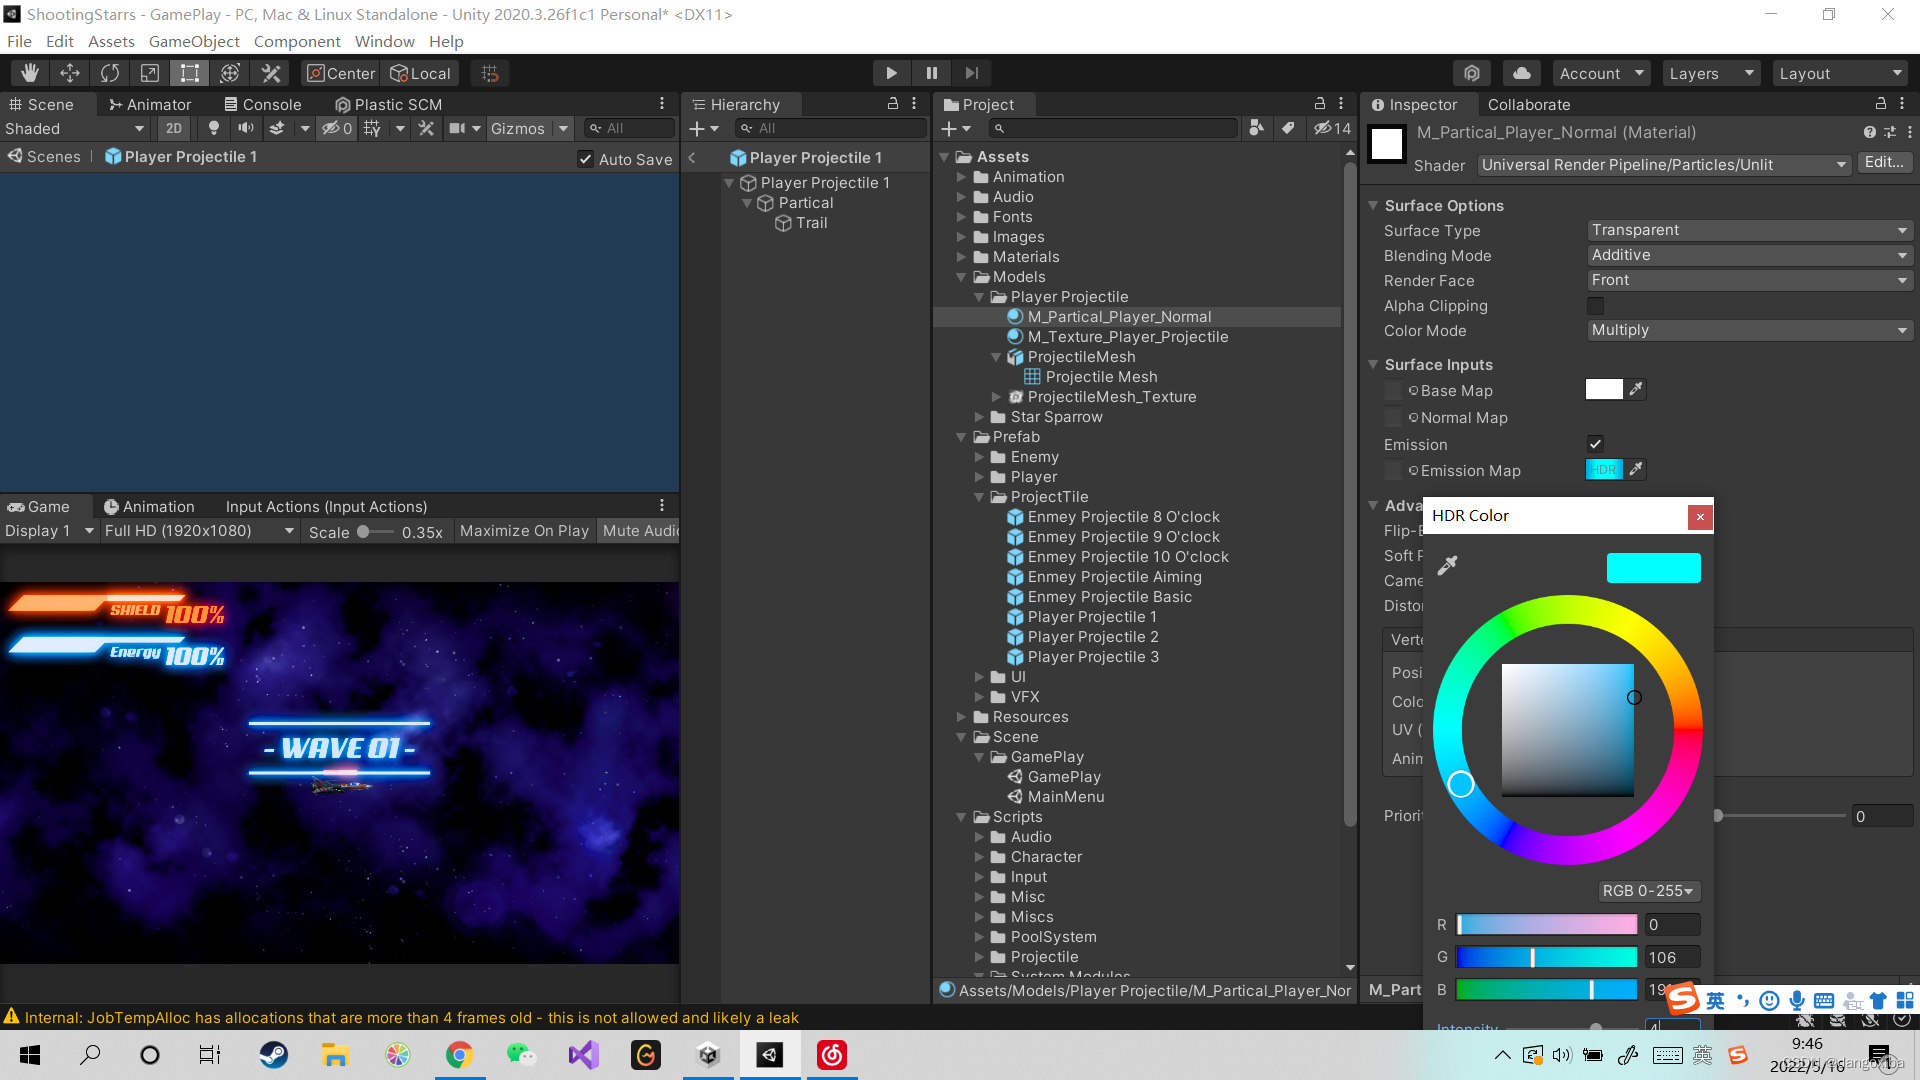1920x1080 pixels.
Task: Open Blending Mode dropdown
Action: (1750, 255)
